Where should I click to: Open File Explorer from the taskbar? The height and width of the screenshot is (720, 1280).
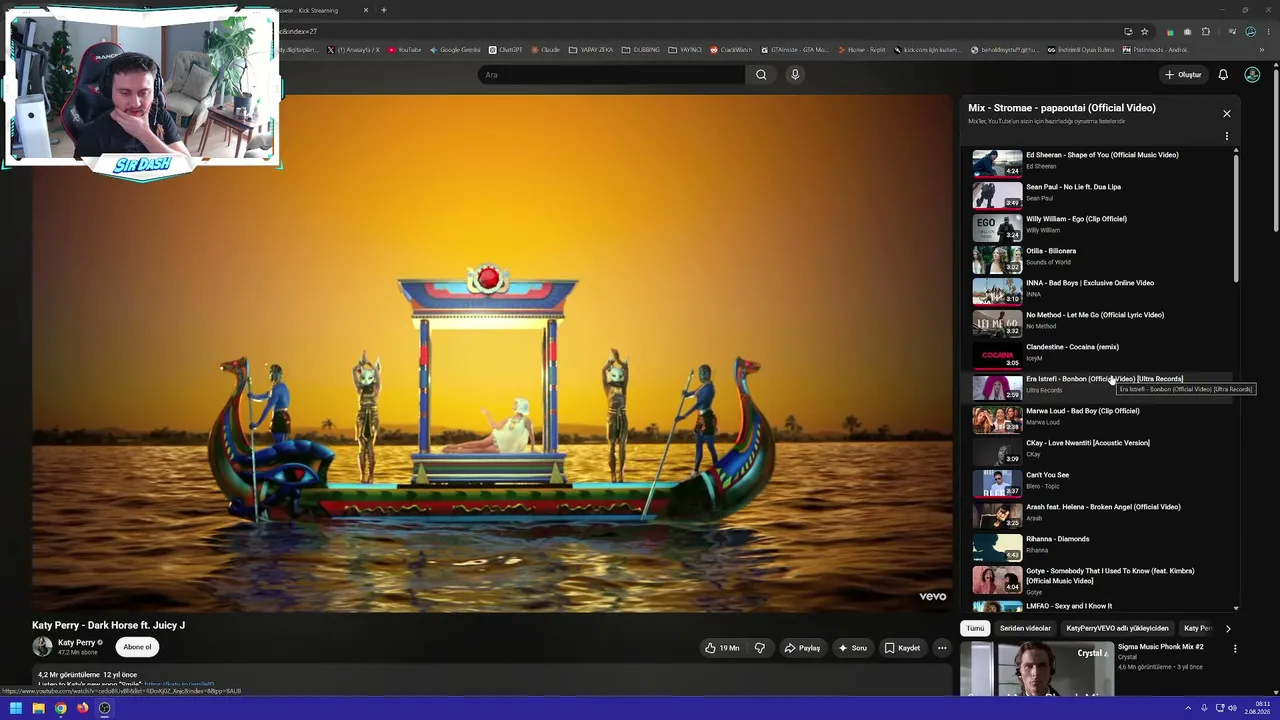click(38, 708)
